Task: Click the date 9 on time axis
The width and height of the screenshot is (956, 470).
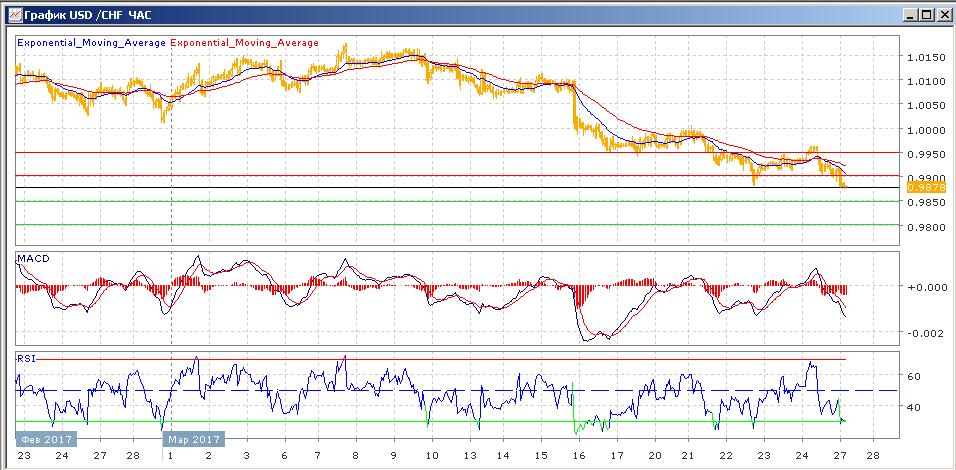Action: [393, 455]
